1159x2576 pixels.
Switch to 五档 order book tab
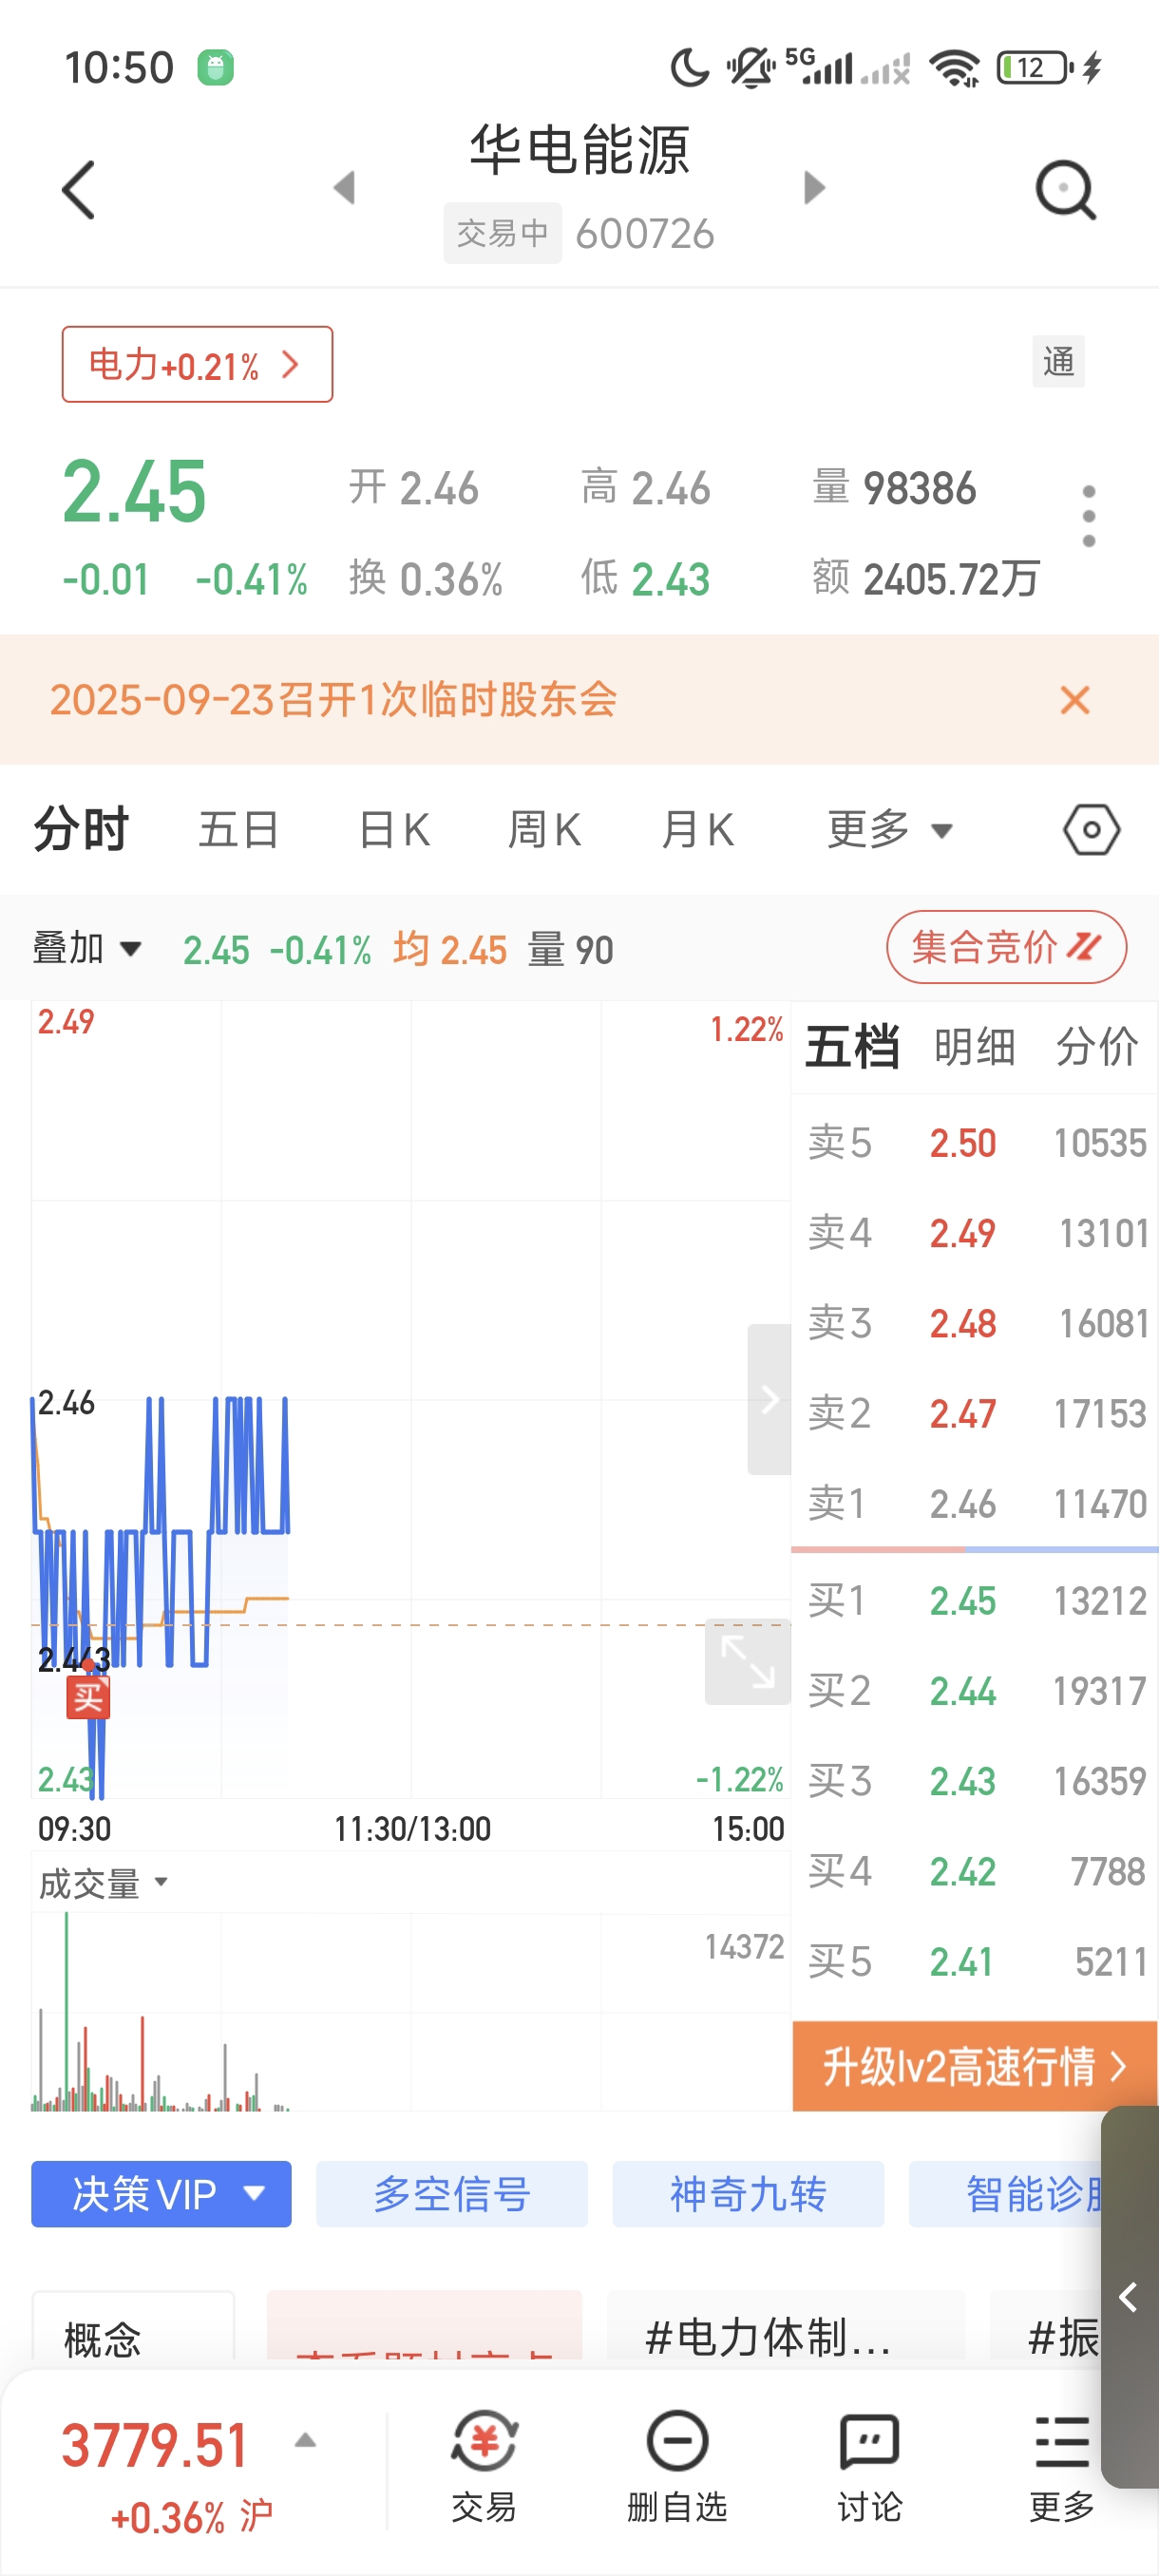coord(852,1047)
